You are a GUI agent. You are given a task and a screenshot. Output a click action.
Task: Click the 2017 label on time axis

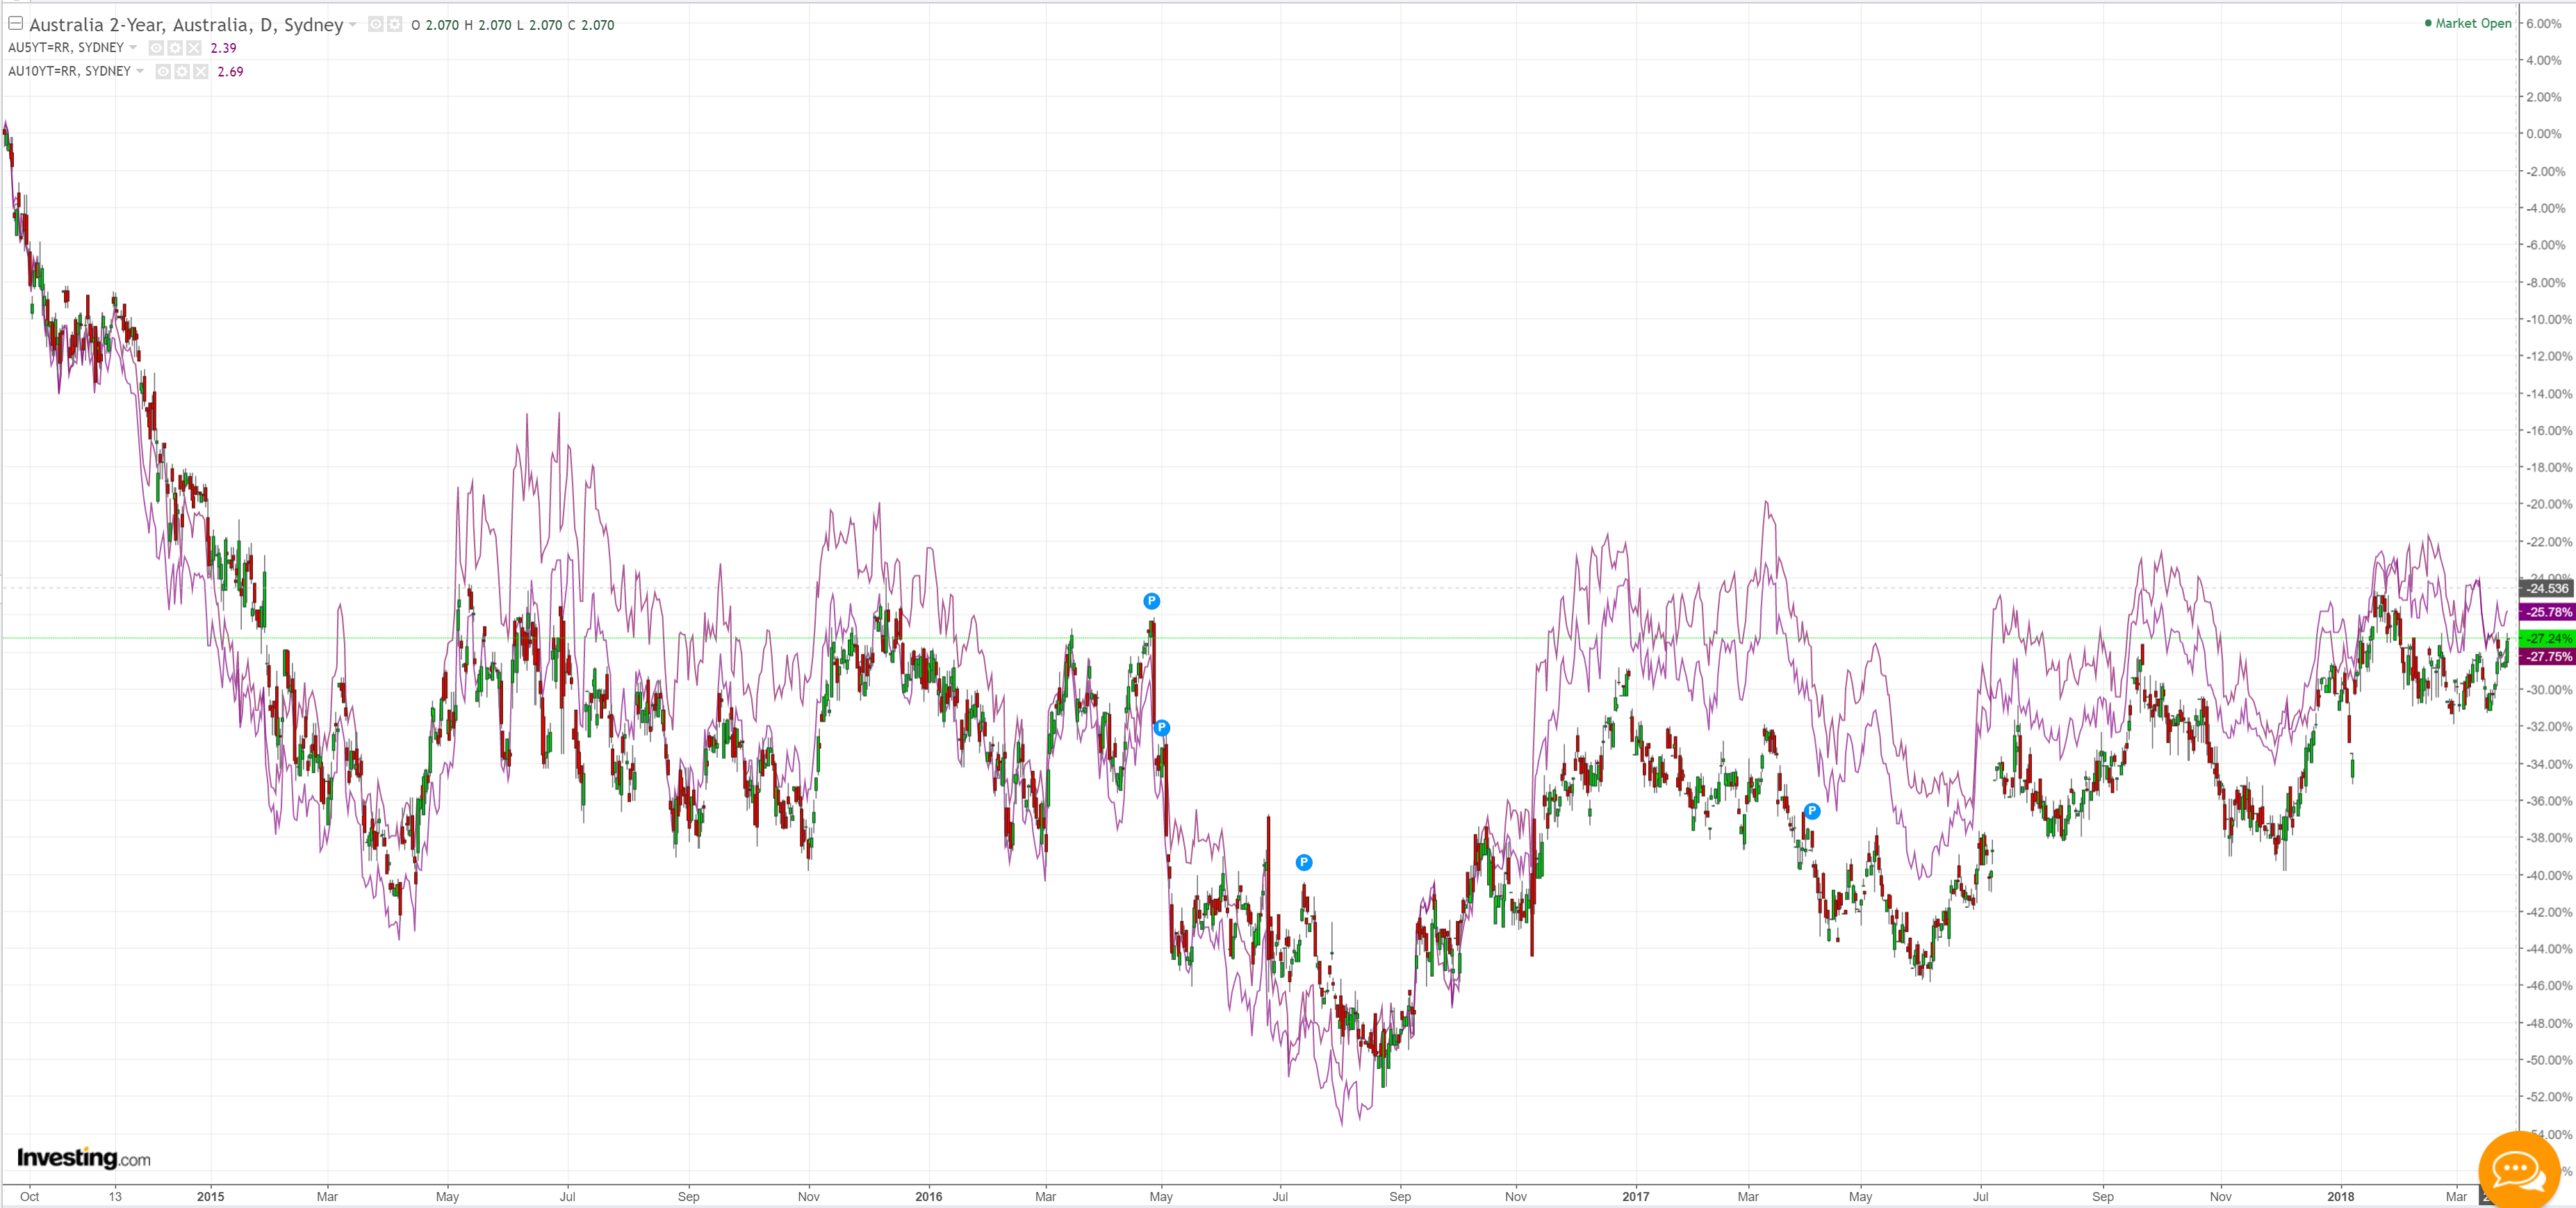pos(1635,1196)
